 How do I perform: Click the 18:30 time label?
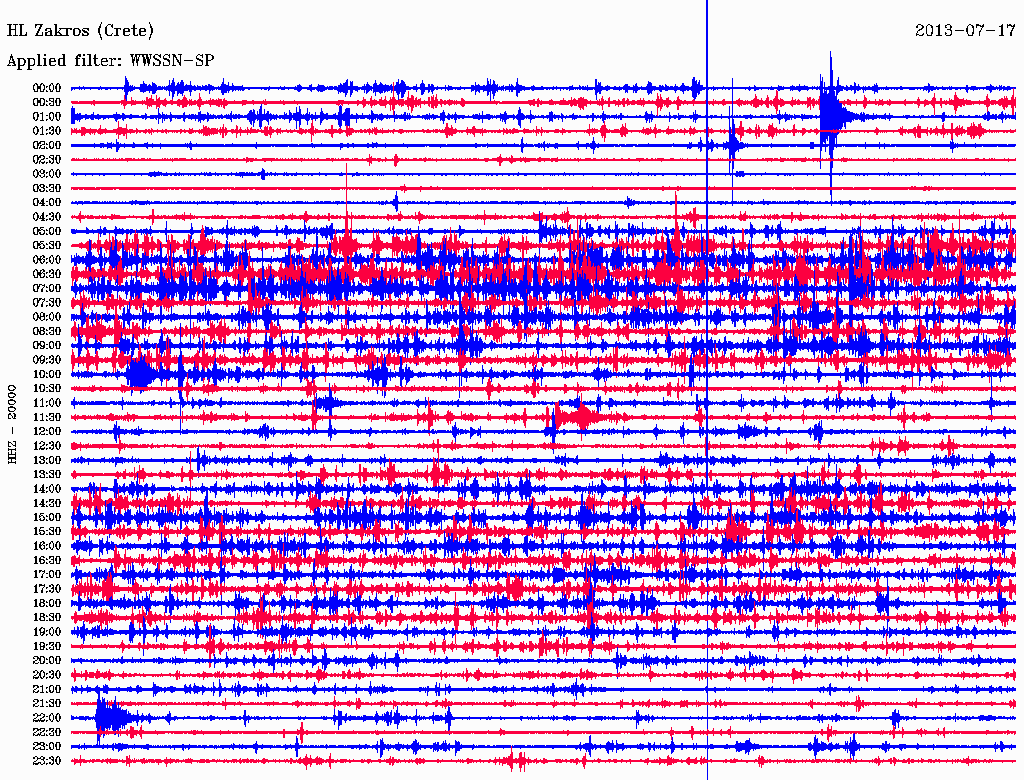pos(47,617)
